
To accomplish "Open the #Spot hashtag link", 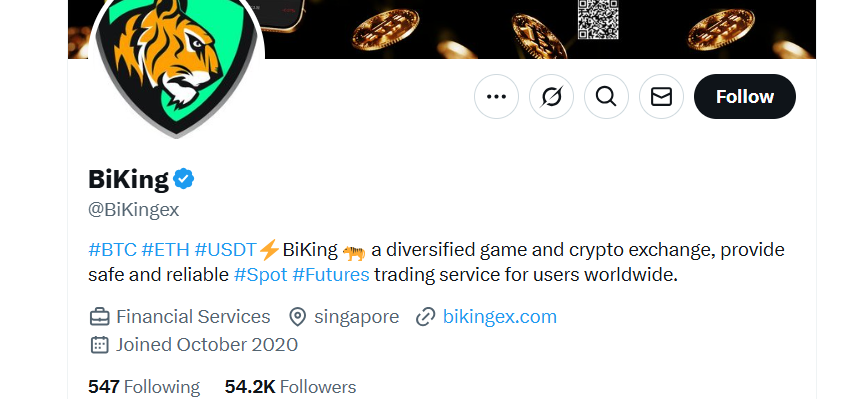I will 261,275.
